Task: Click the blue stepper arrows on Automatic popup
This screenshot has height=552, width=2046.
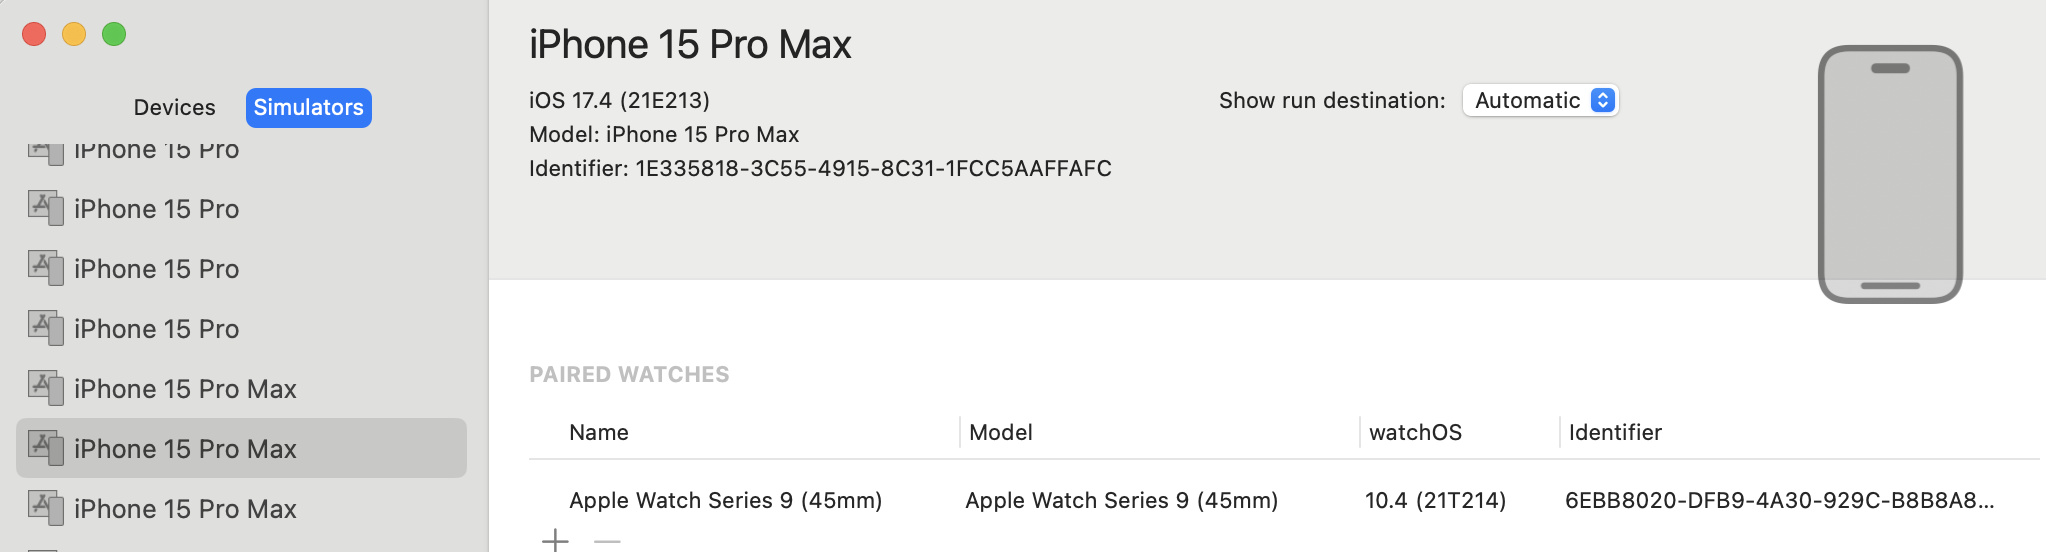Action: (x=1603, y=100)
